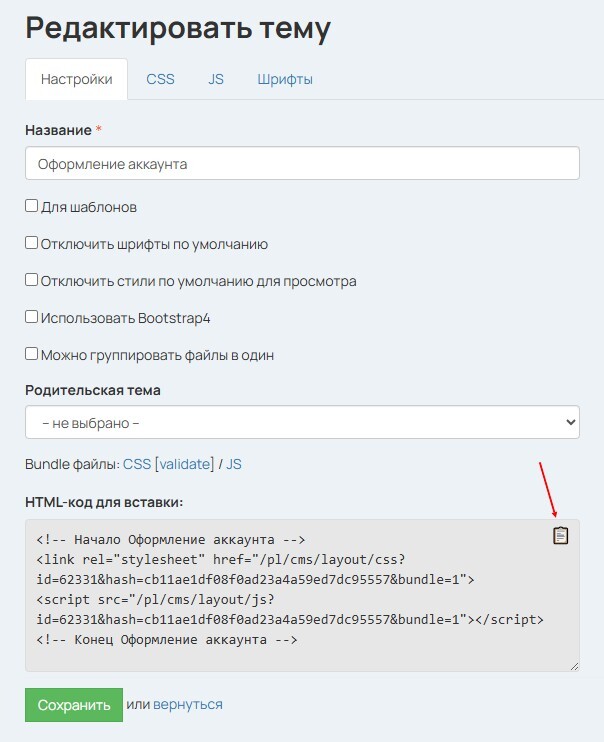604x742 pixels.
Task: Enable Использовать Bootstrap4 option
Action: click(x=32, y=317)
